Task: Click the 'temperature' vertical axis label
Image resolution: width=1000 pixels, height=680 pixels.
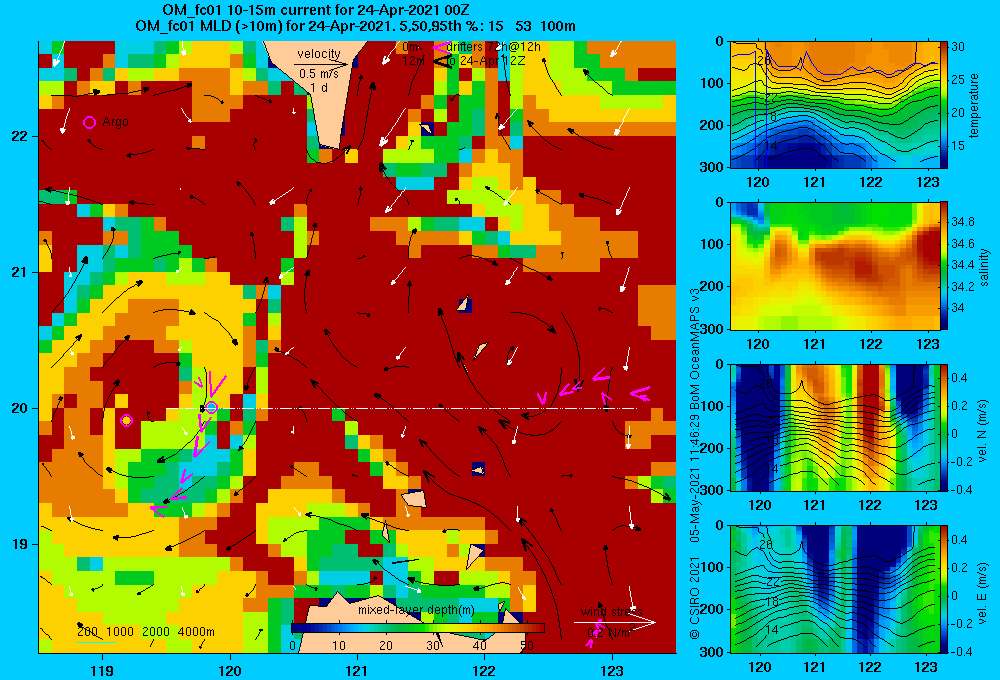Action: click(974, 105)
